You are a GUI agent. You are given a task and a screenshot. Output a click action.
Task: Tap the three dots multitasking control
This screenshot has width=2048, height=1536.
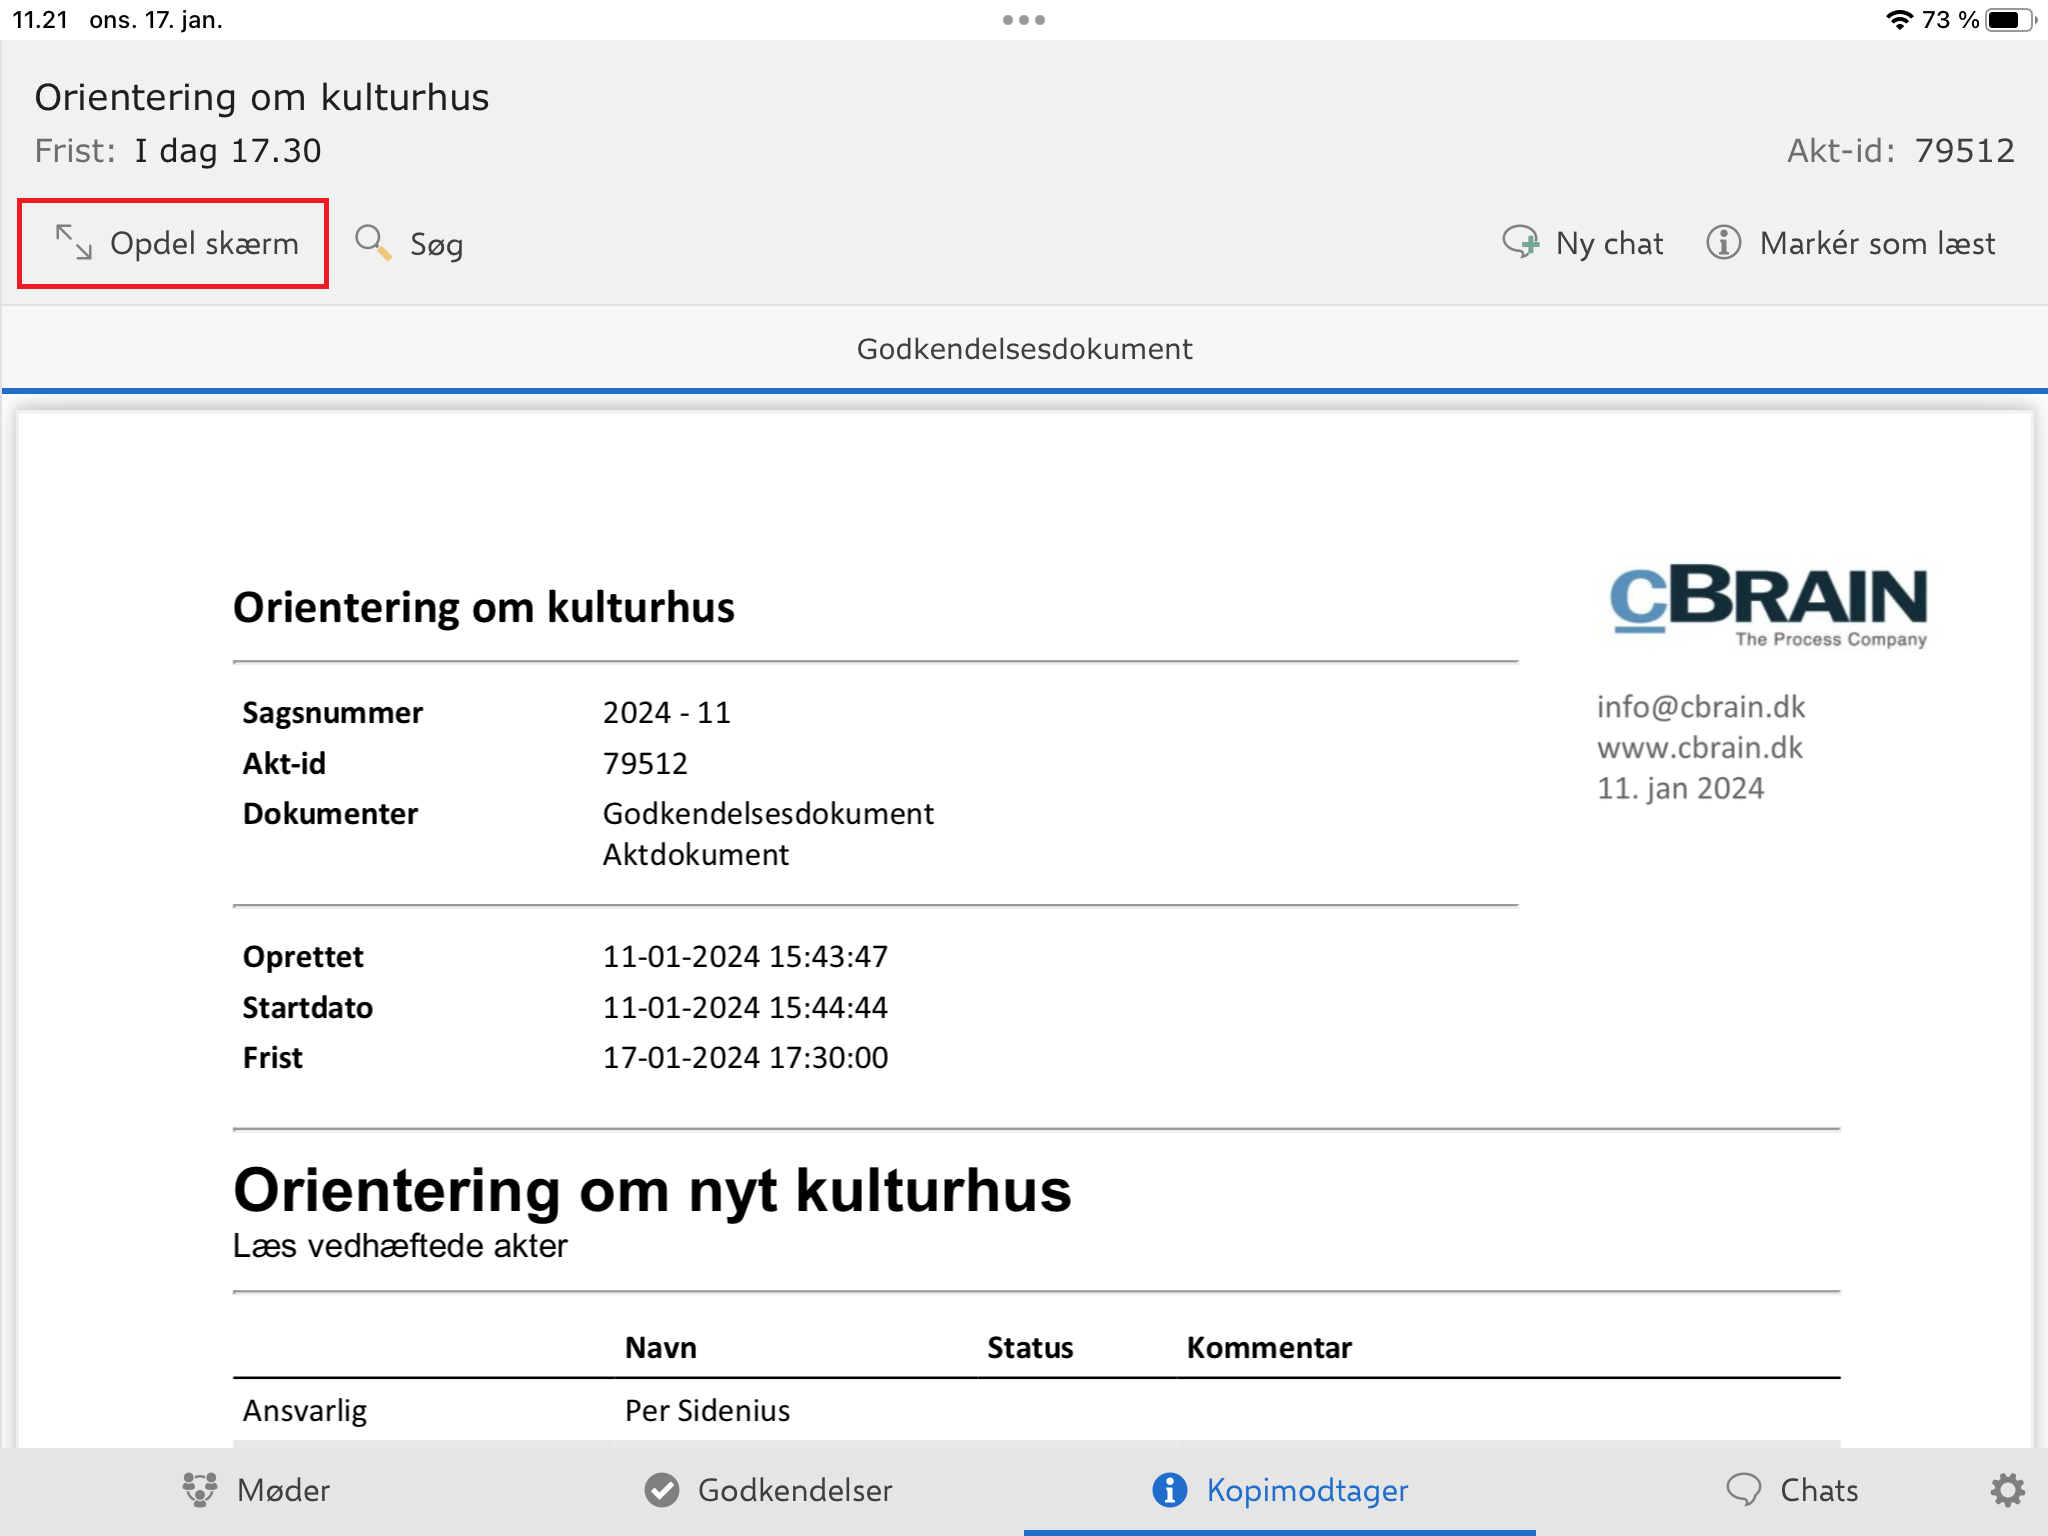[1024, 20]
